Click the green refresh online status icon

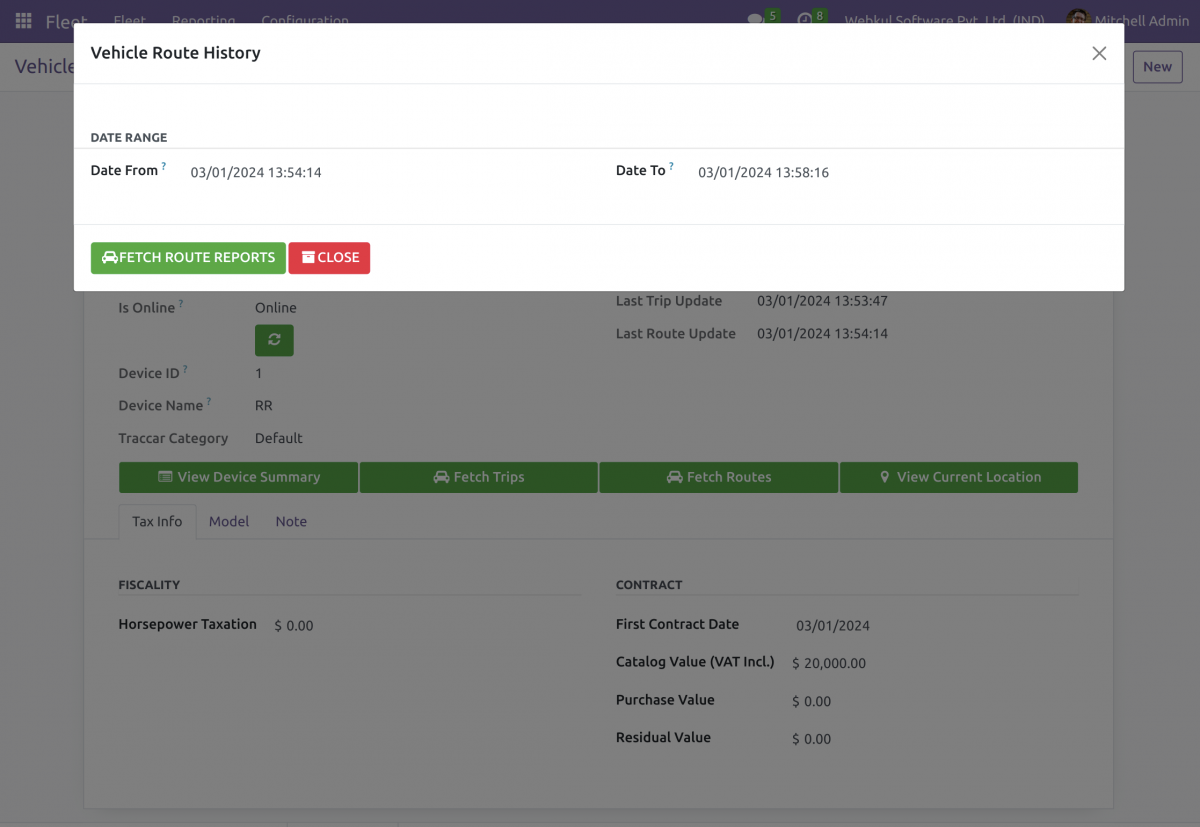click(274, 340)
